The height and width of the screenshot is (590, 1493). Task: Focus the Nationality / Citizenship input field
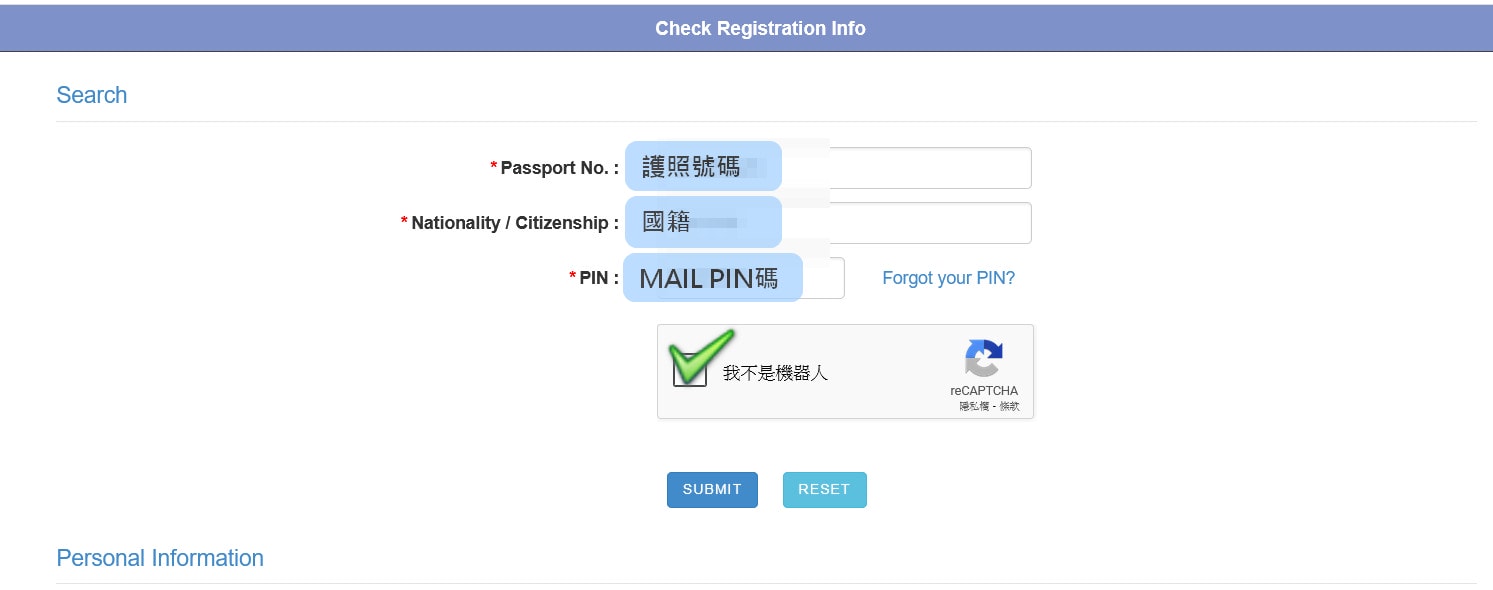829,223
